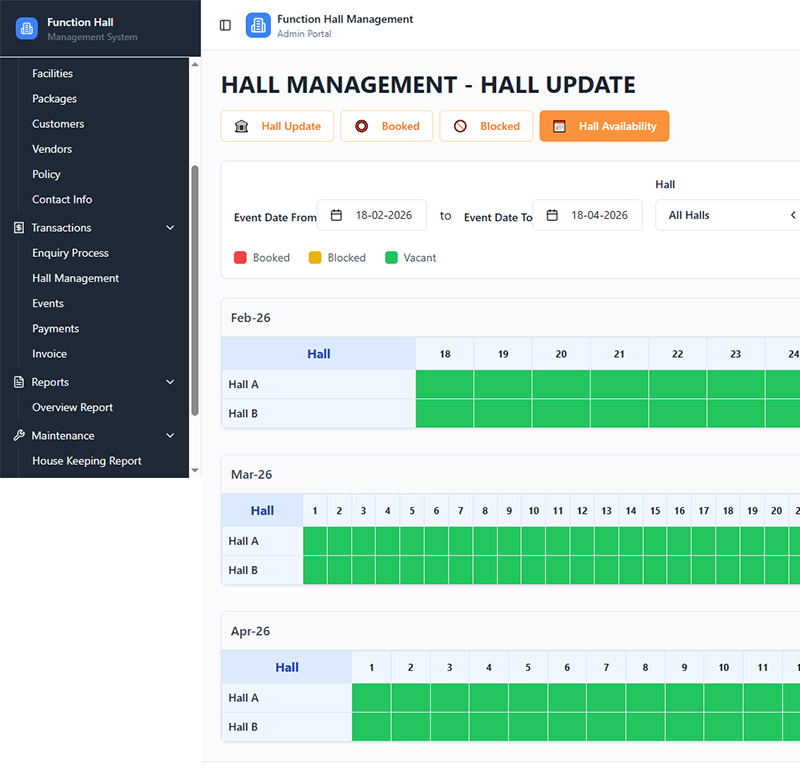Image resolution: width=800 pixels, height=774 pixels.
Task: Click the calendar icon in Event Date From
Action: (337, 215)
